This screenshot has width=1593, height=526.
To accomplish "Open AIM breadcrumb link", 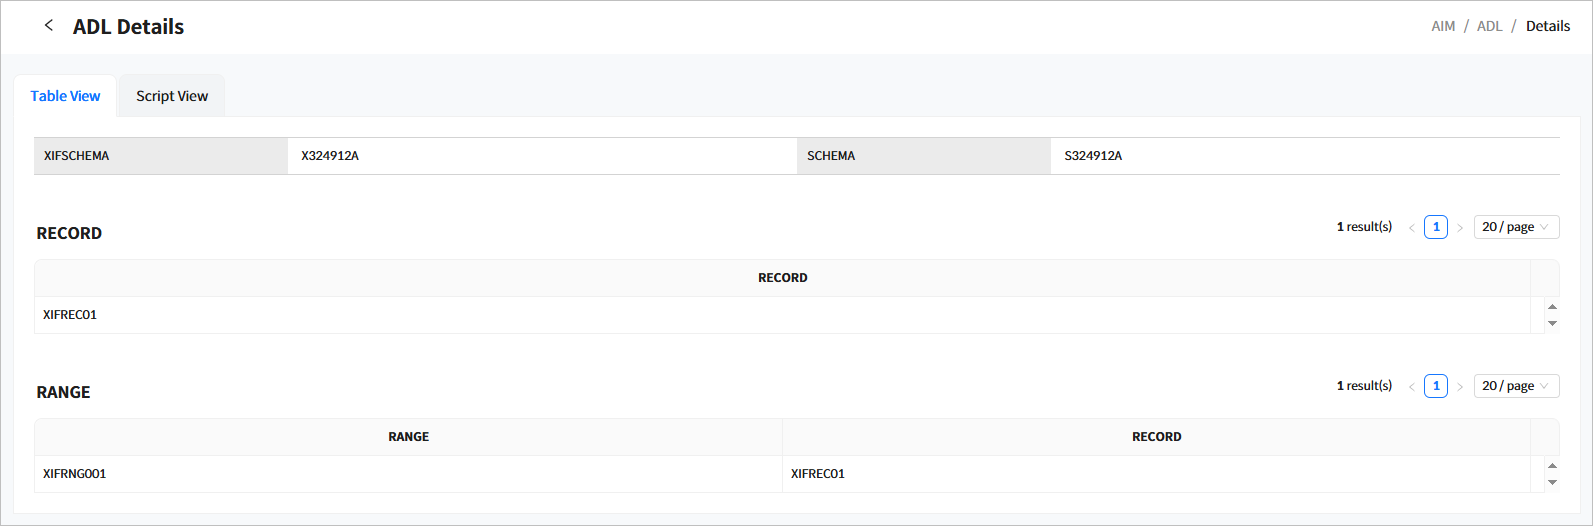I will [1443, 26].
